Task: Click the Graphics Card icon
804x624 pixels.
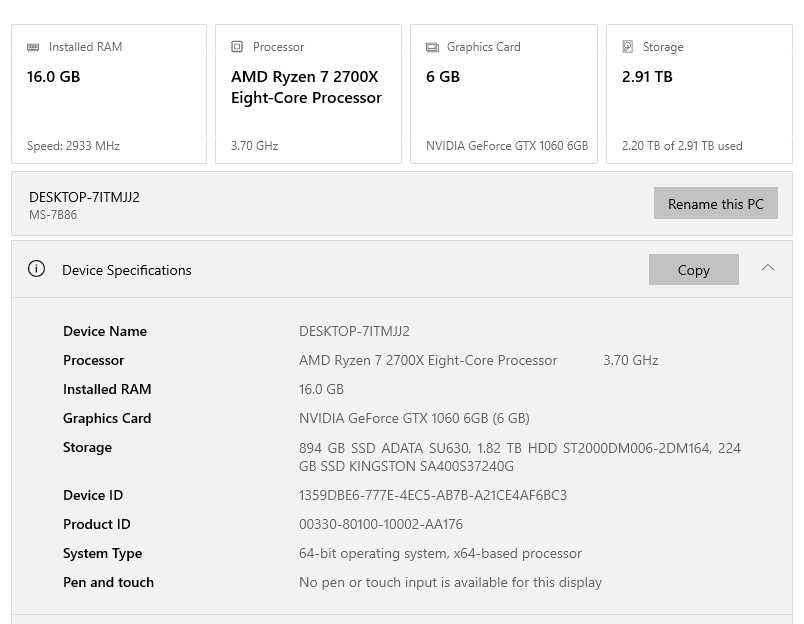Action: pyautogui.click(x=432, y=47)
